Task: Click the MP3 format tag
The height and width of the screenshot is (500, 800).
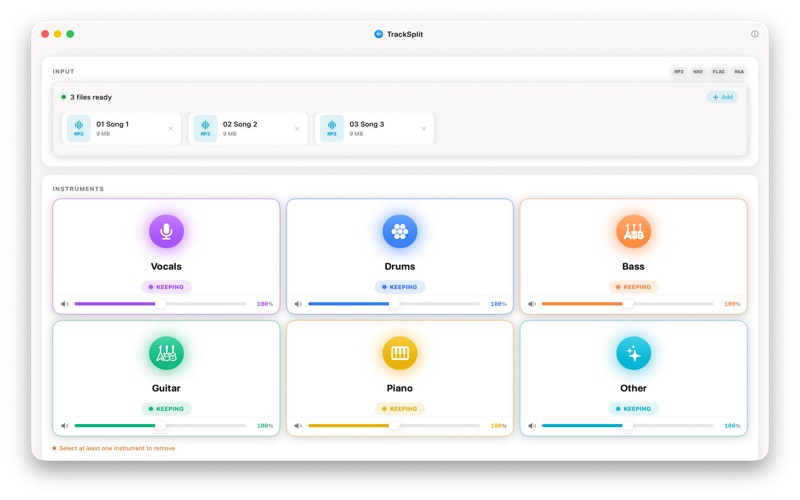Action: point(679,71)
